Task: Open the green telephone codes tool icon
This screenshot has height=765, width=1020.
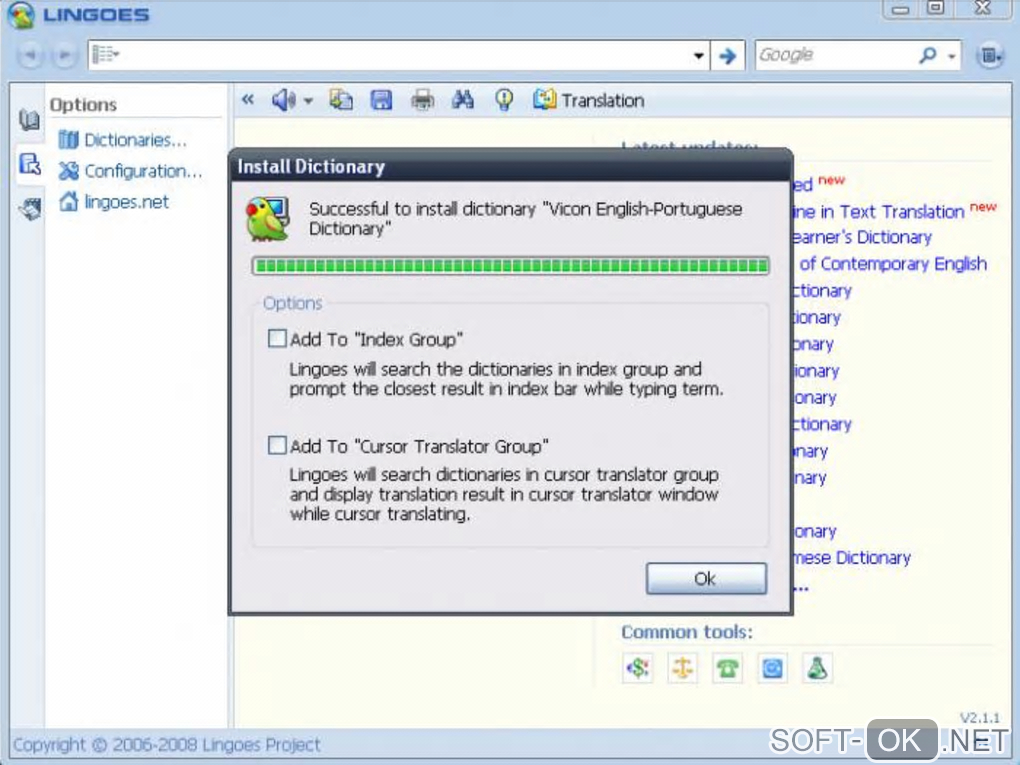Action: [x=727, y=668]
